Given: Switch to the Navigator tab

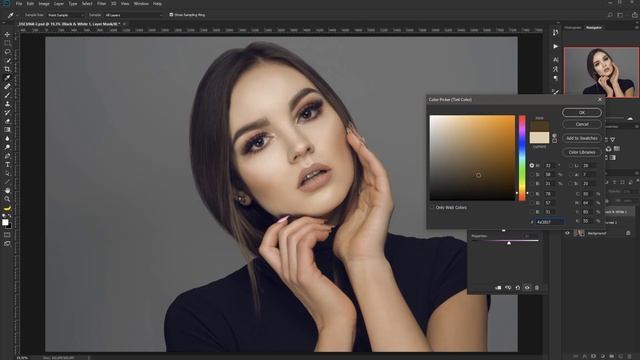Looking at the screenshot, I should tap(594, 28).
